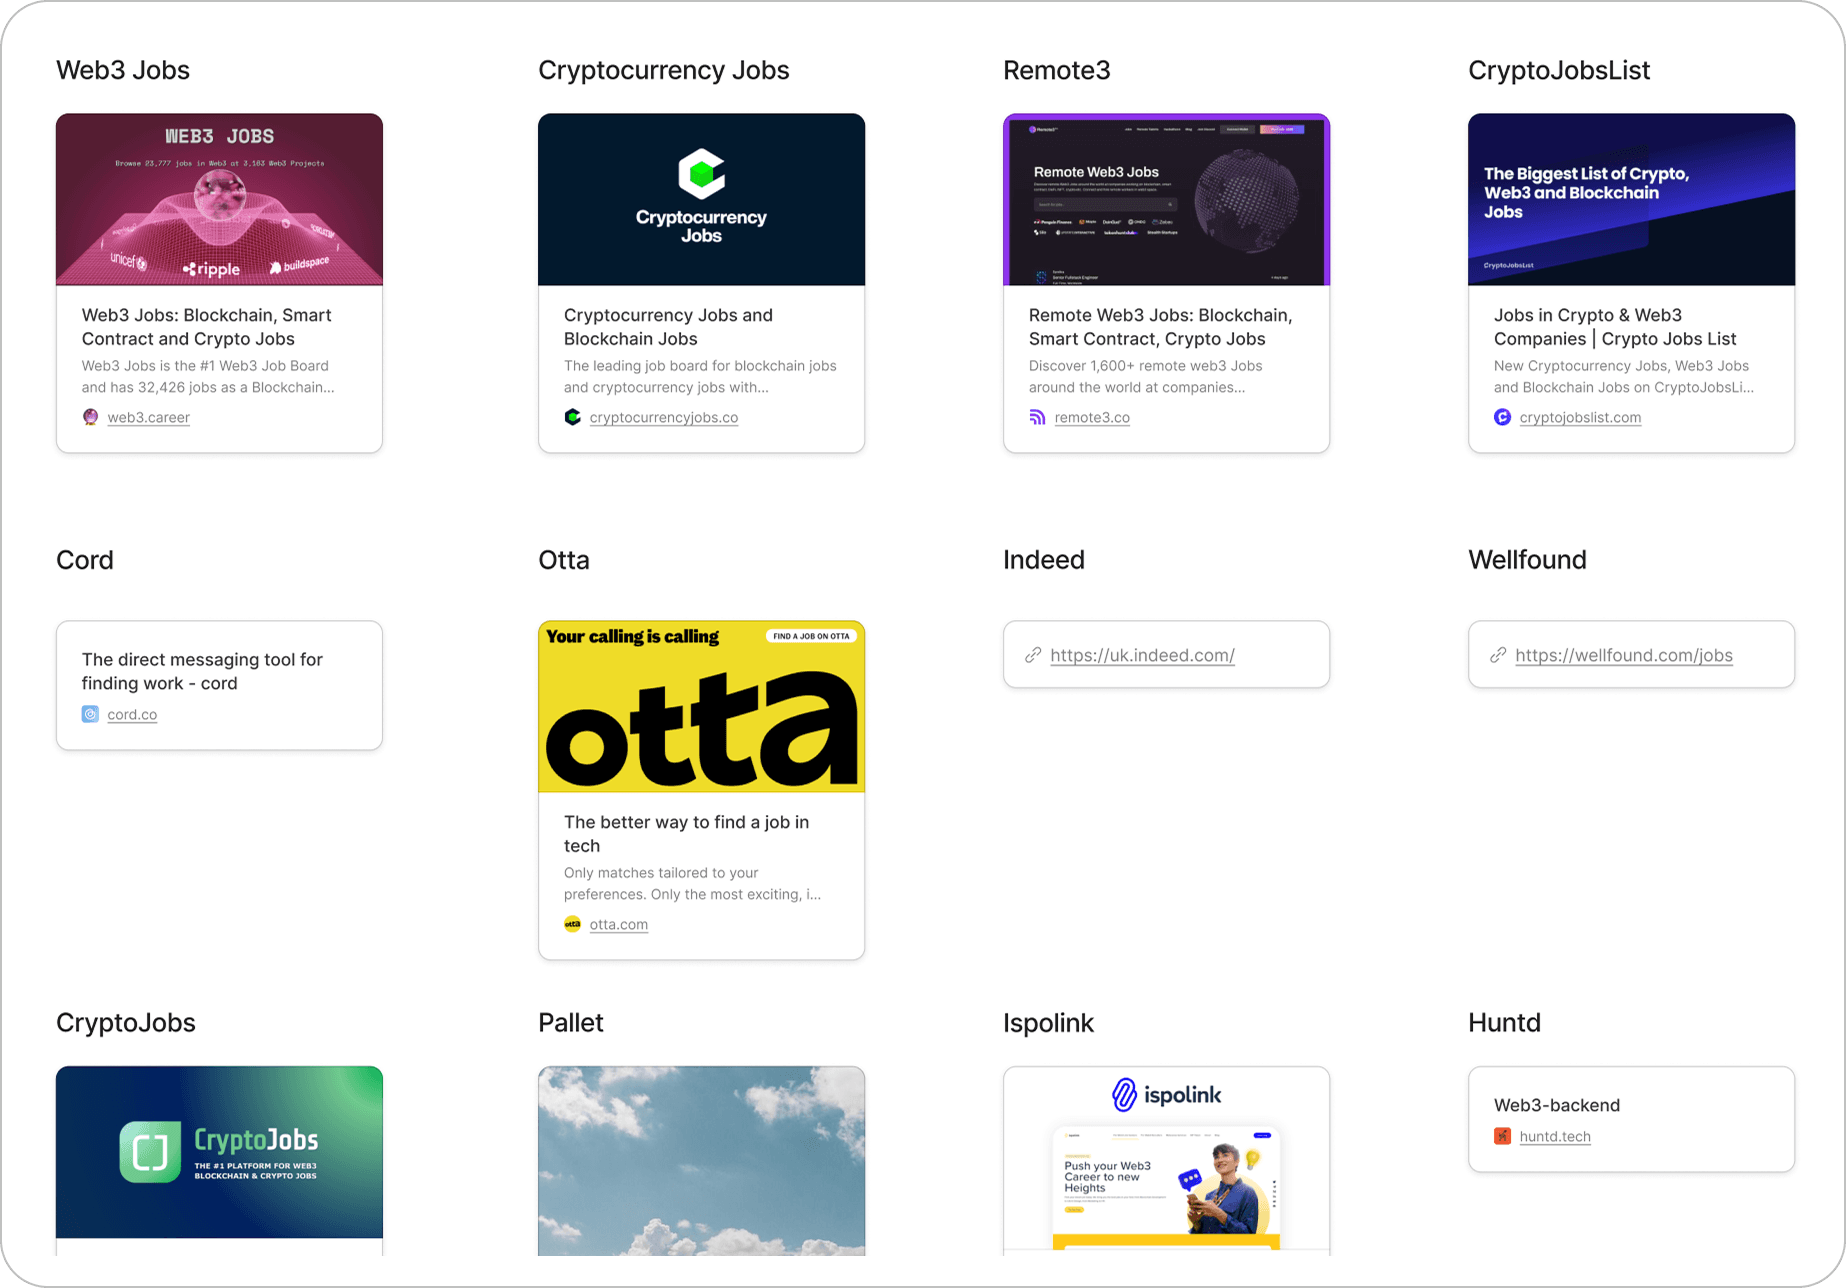Click 'Web3 Jobs is the #1 Web3 Job Board' description
This screenshot has height=1288, width=1846.
pyautogui.click(x=208, y=377)
